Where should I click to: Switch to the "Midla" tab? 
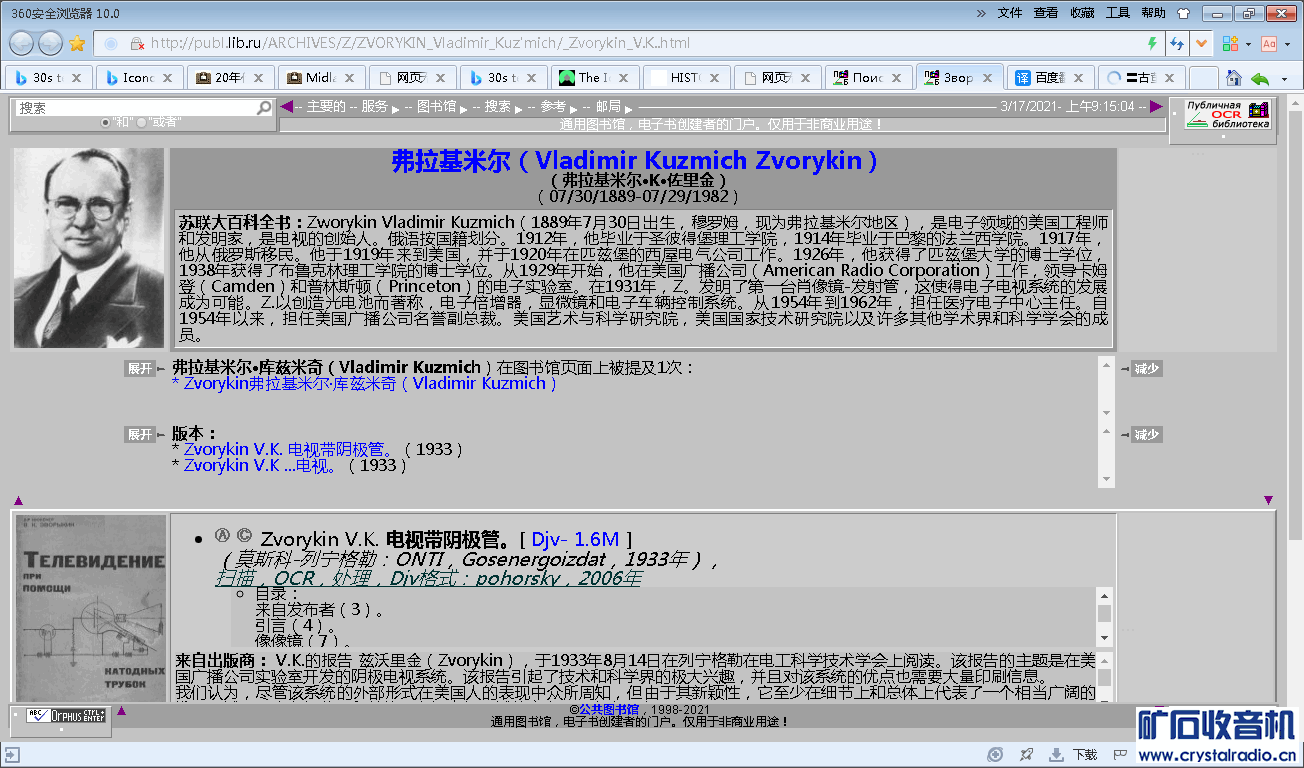click(x=320, y=78)
